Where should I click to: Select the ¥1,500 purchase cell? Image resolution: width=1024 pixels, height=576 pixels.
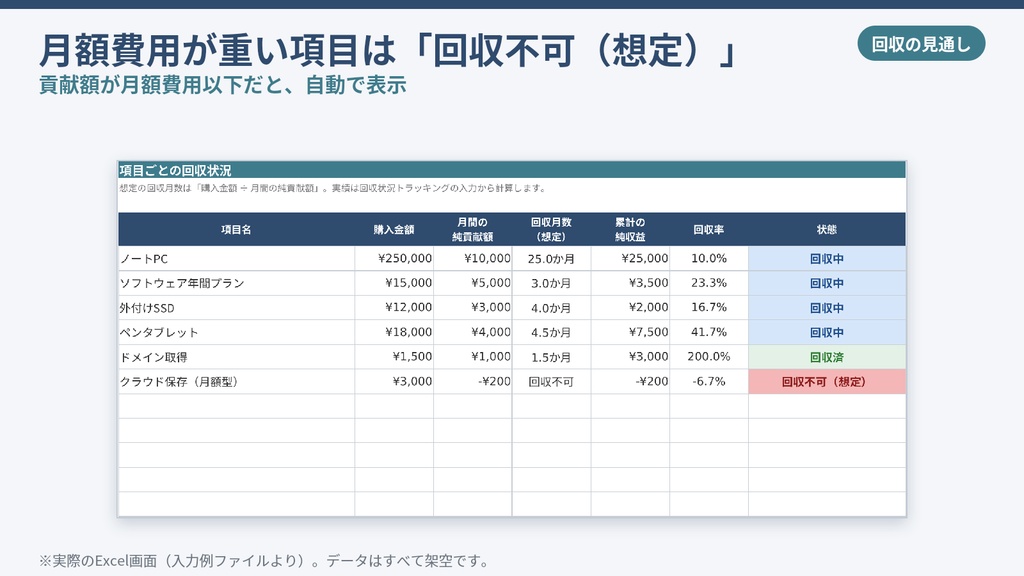[x=394, y=357]
